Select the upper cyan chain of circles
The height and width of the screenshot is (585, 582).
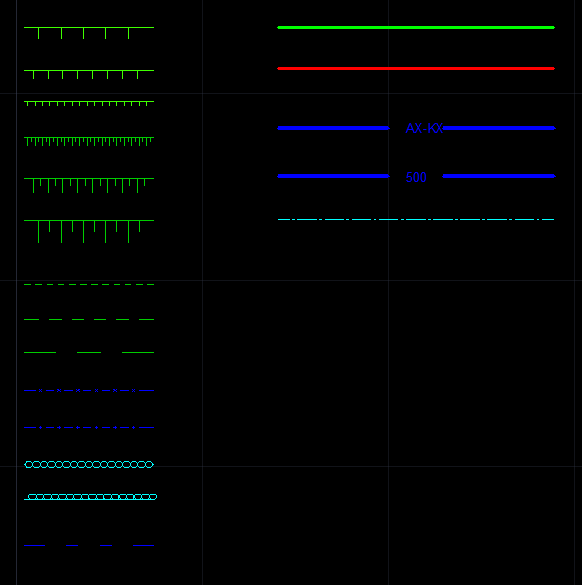click(89, 464)
